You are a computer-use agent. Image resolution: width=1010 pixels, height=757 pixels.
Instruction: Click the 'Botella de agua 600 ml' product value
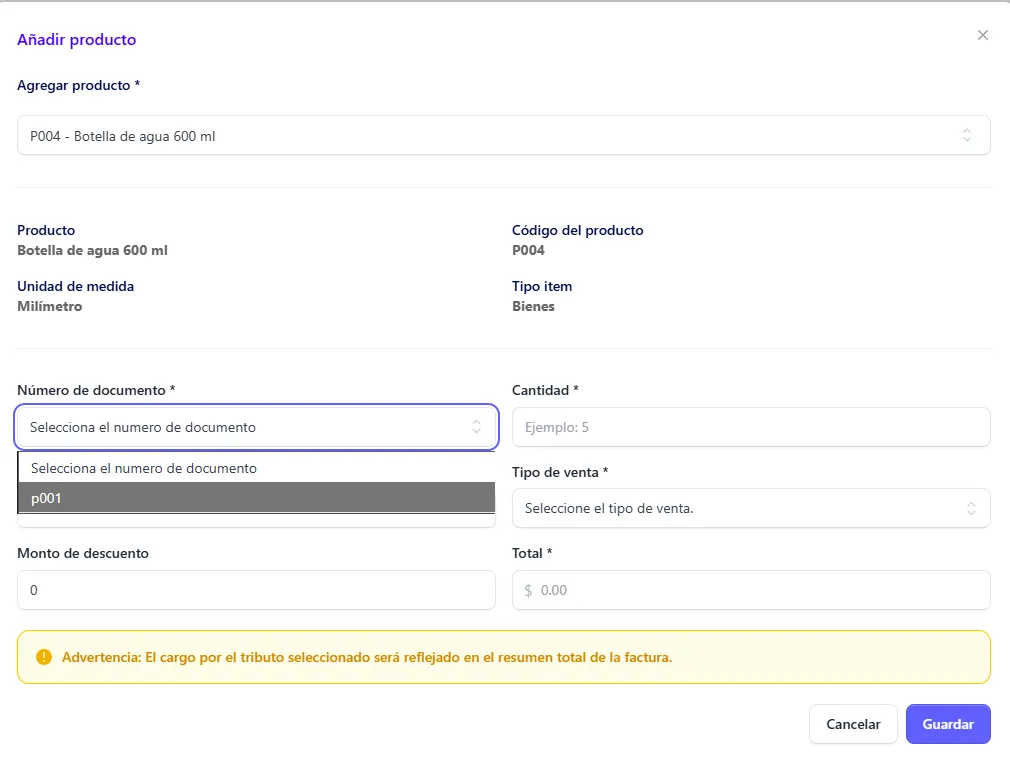92,250
